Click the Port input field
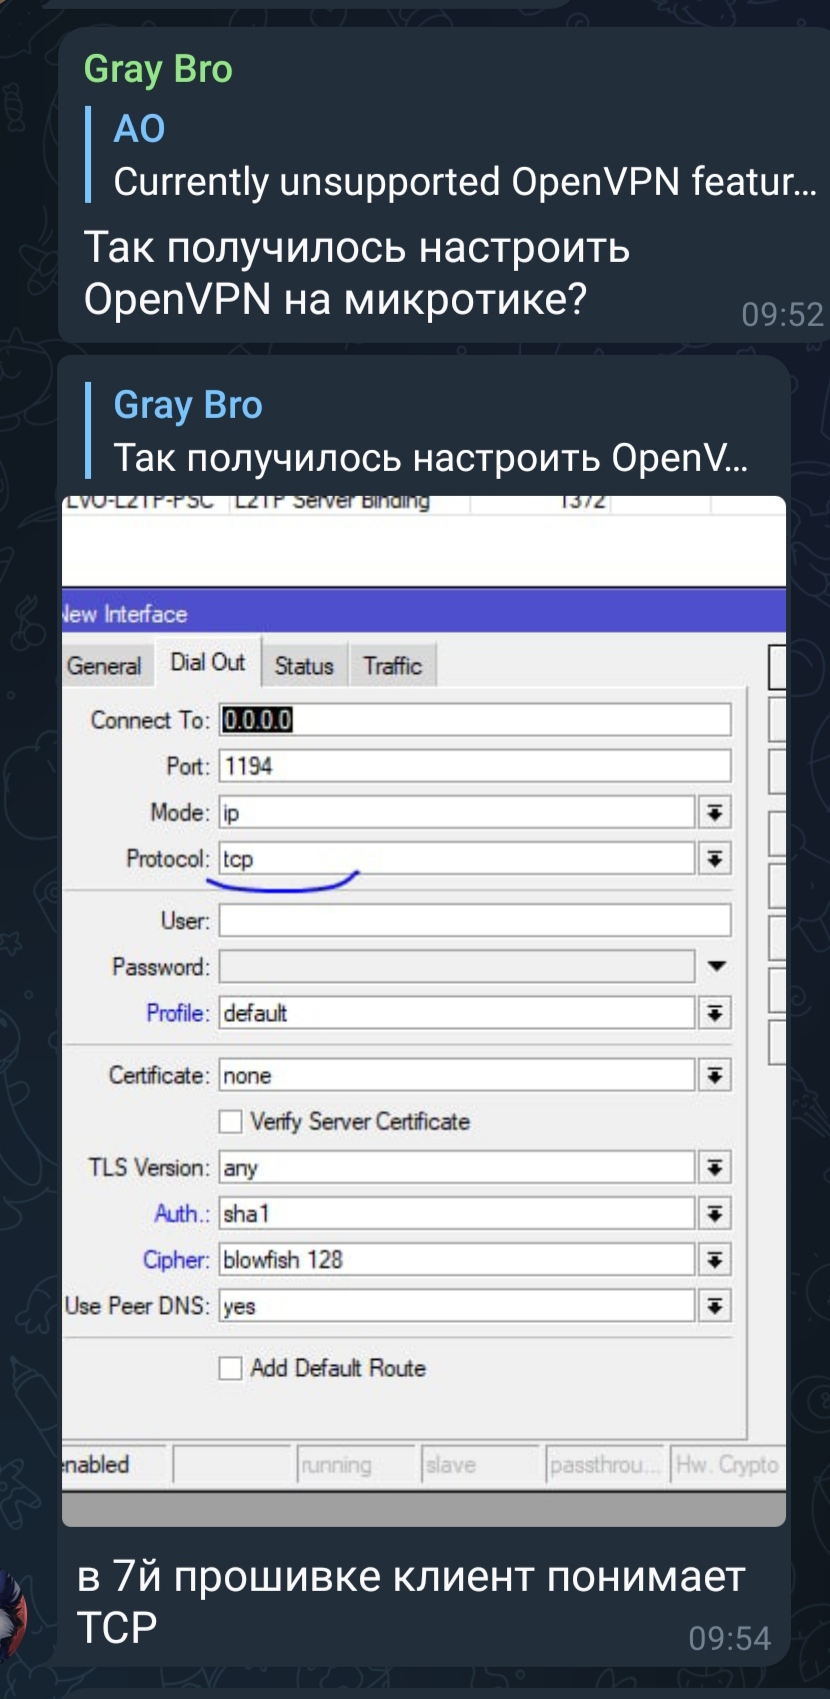 (475, 767)
